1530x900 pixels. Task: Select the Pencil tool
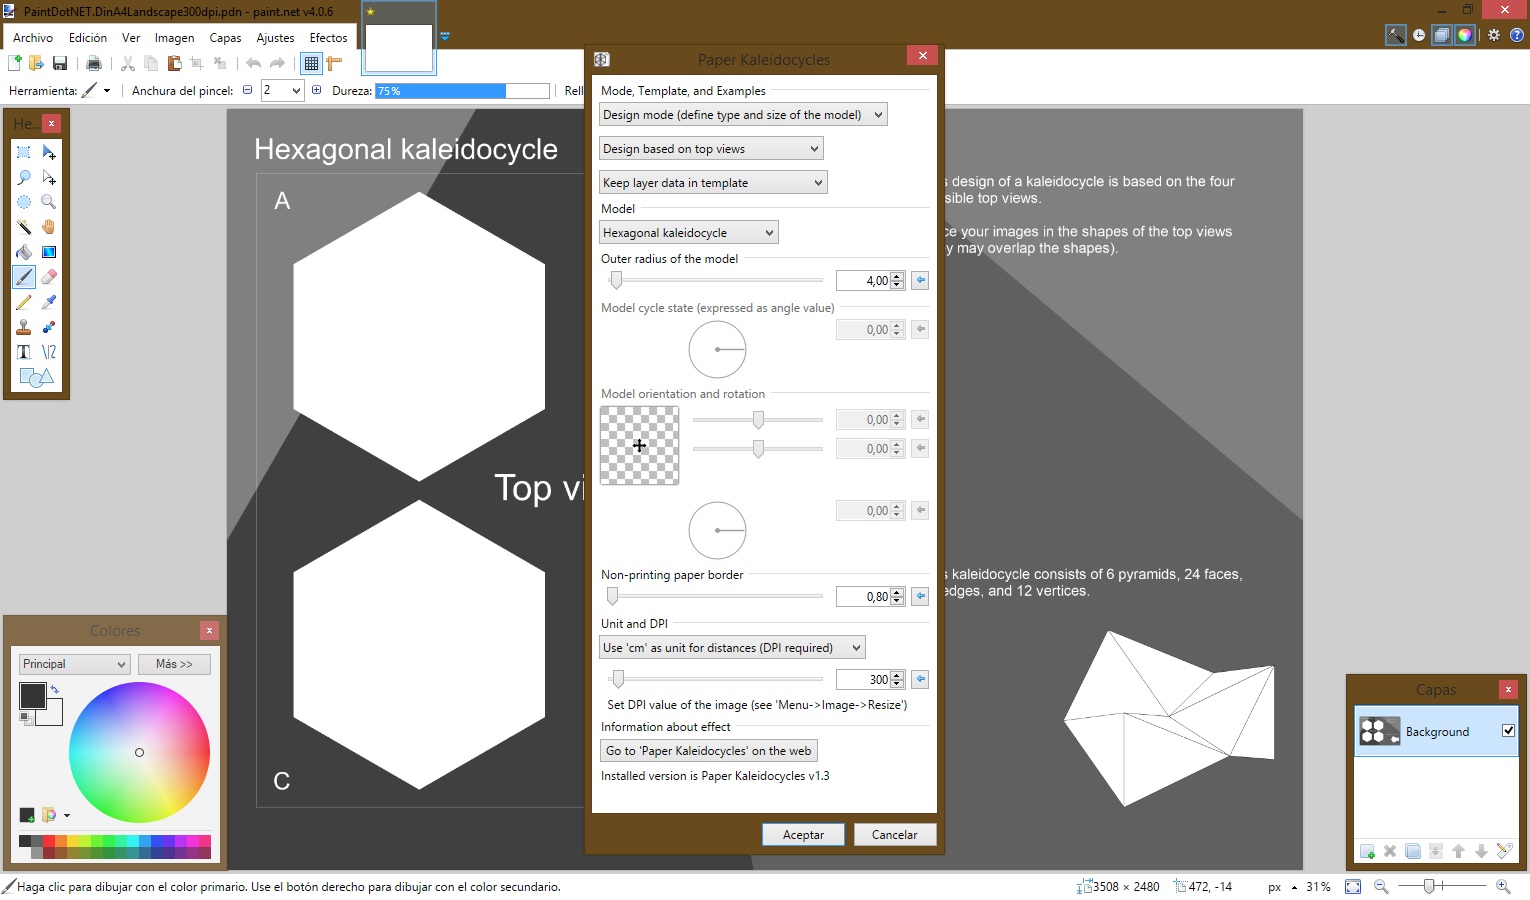point(24,302)
